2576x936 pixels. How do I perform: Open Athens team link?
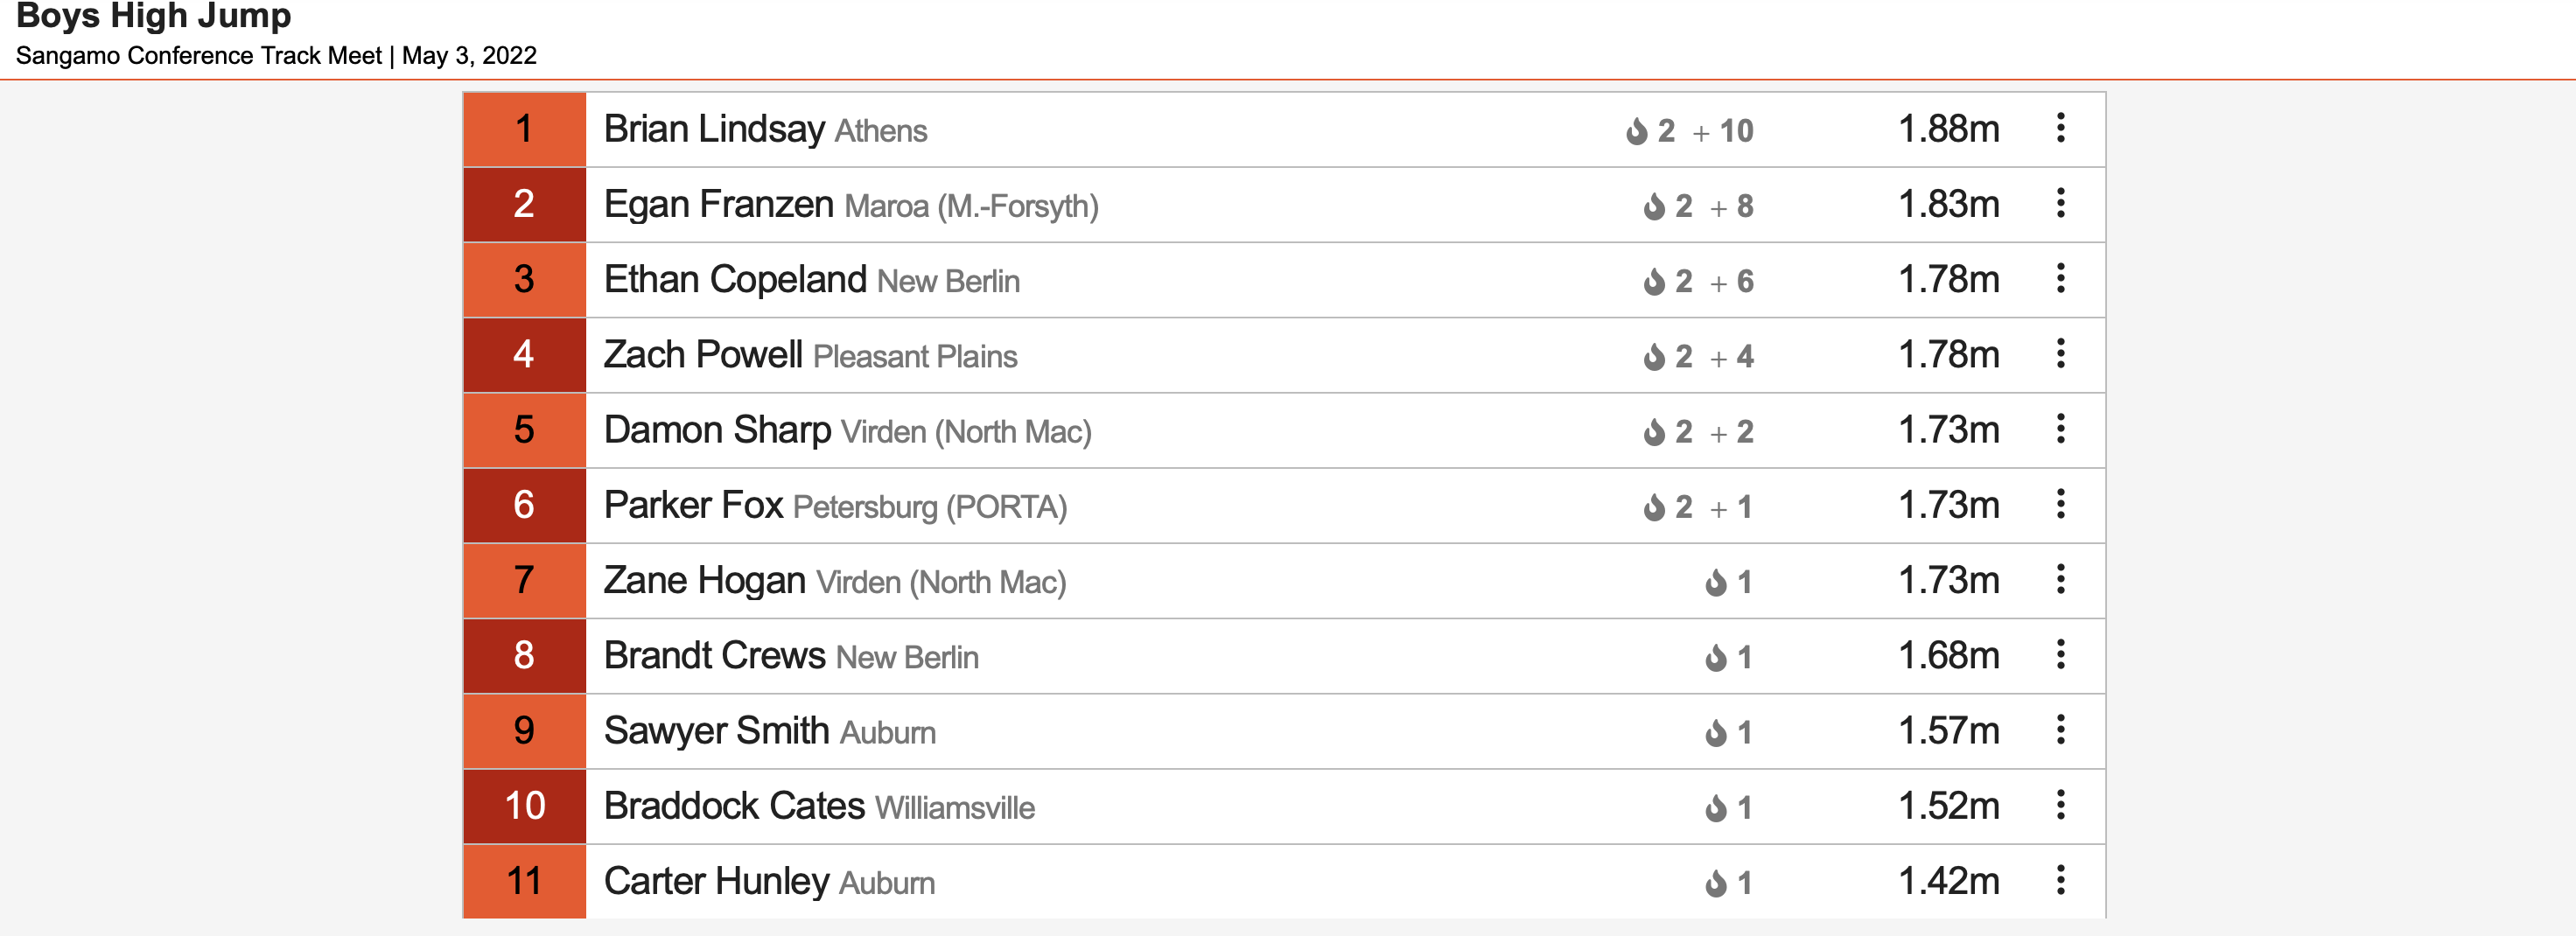(x=881, y=131)
